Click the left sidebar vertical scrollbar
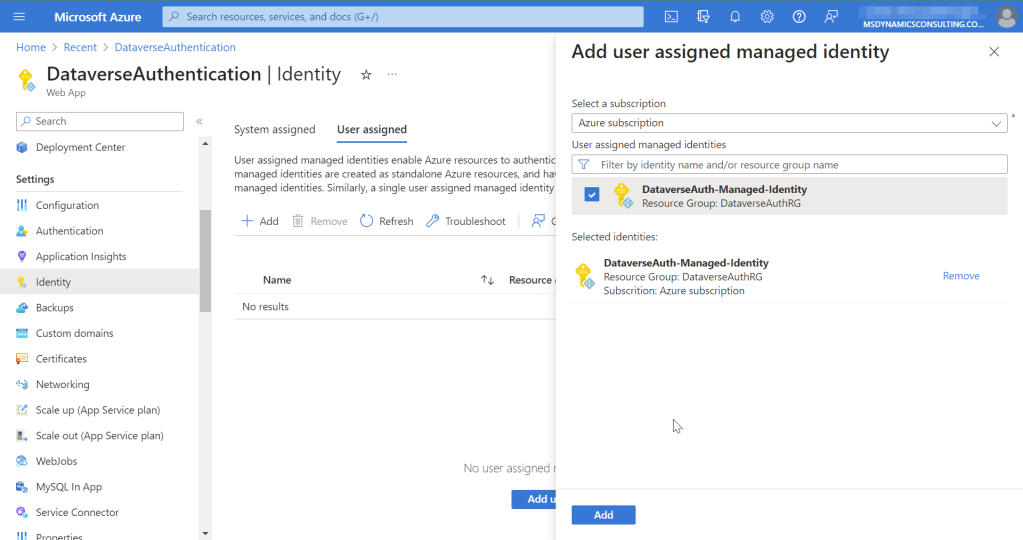The height and width of the screenshot is (540, 1023). click(x=205, y=260)
